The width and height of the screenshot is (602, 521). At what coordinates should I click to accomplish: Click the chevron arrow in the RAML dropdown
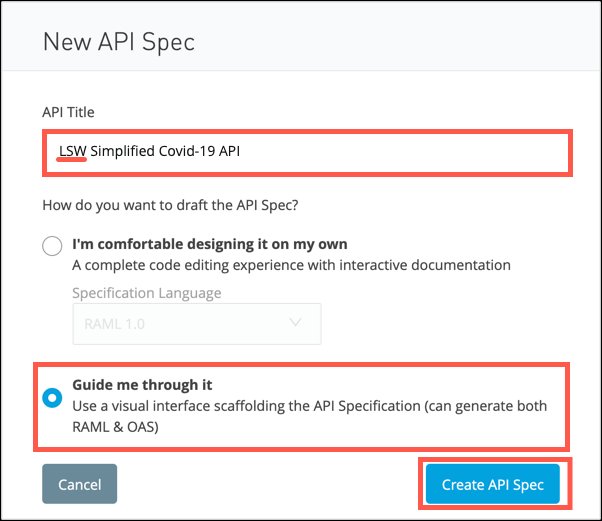tap(295, 323)
